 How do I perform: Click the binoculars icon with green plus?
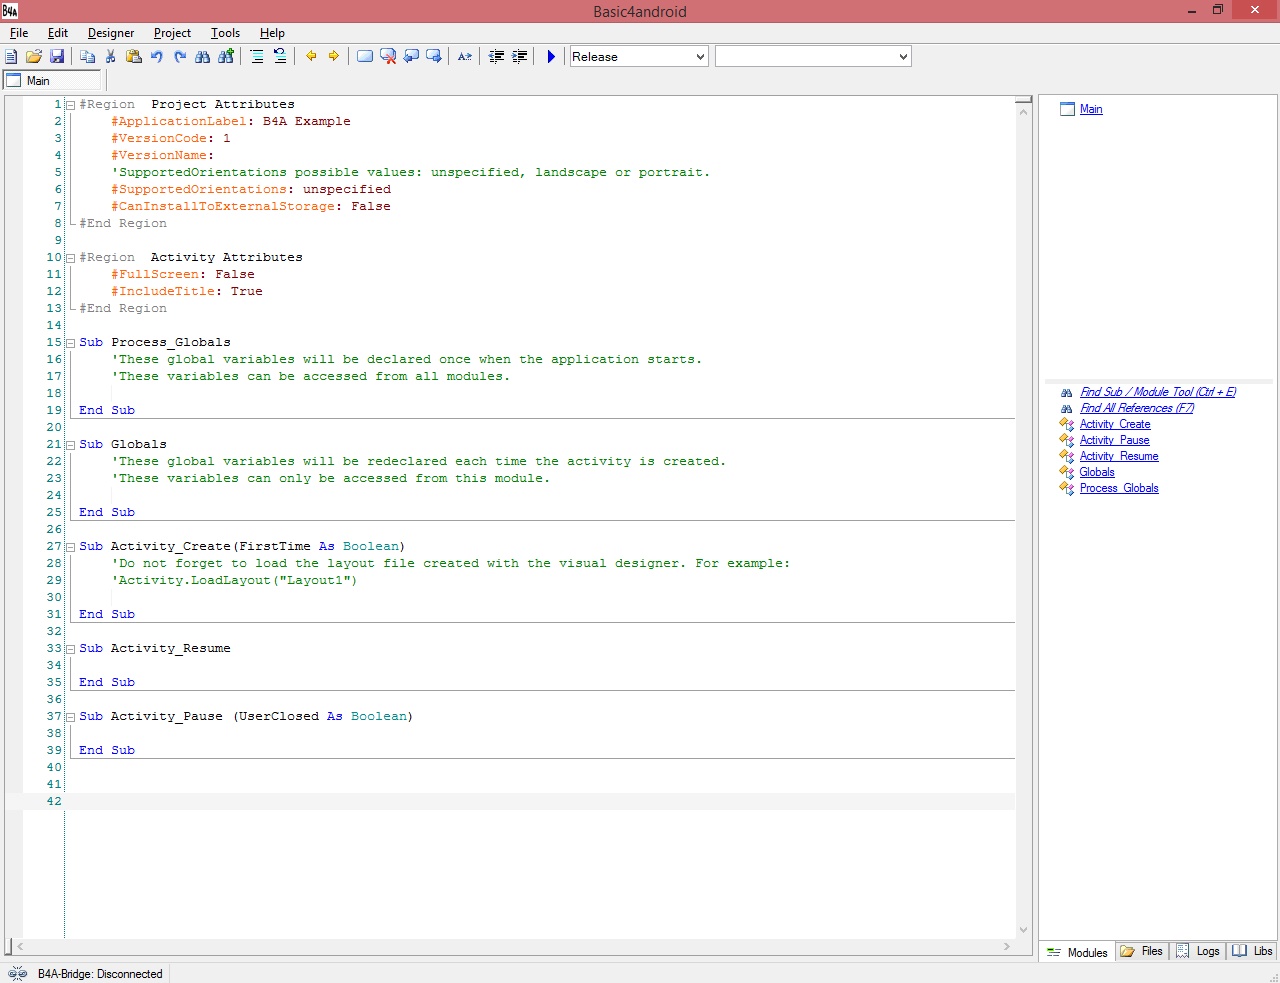(x=226, y=57)
